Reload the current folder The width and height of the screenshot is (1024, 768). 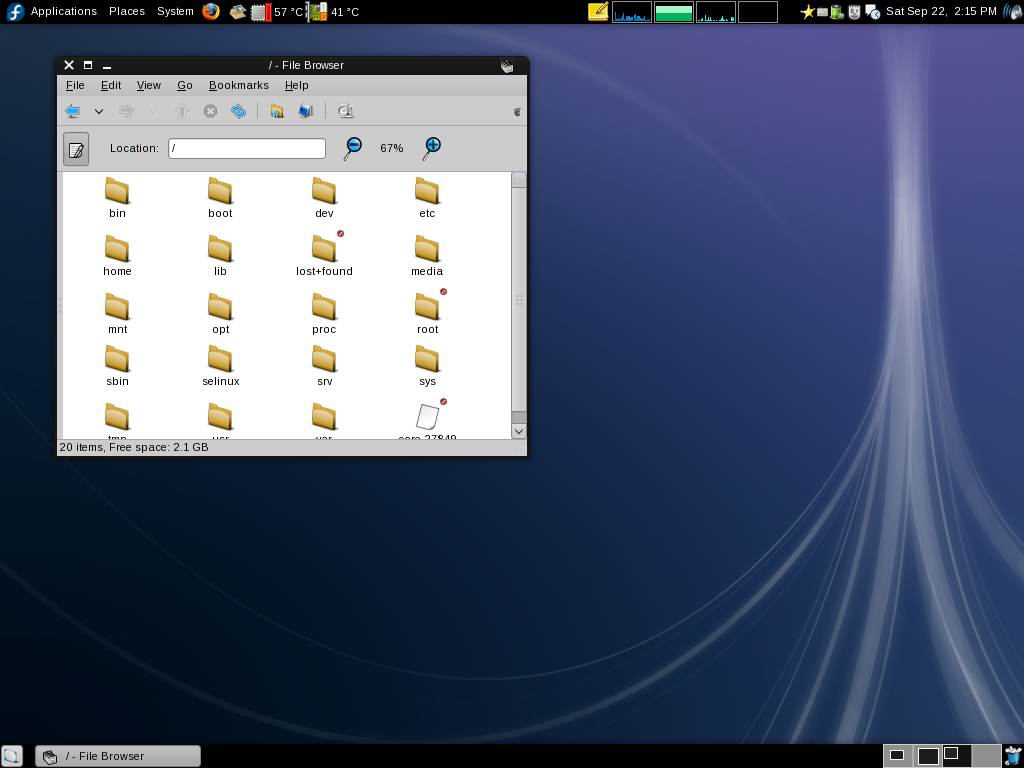[238, 112]
